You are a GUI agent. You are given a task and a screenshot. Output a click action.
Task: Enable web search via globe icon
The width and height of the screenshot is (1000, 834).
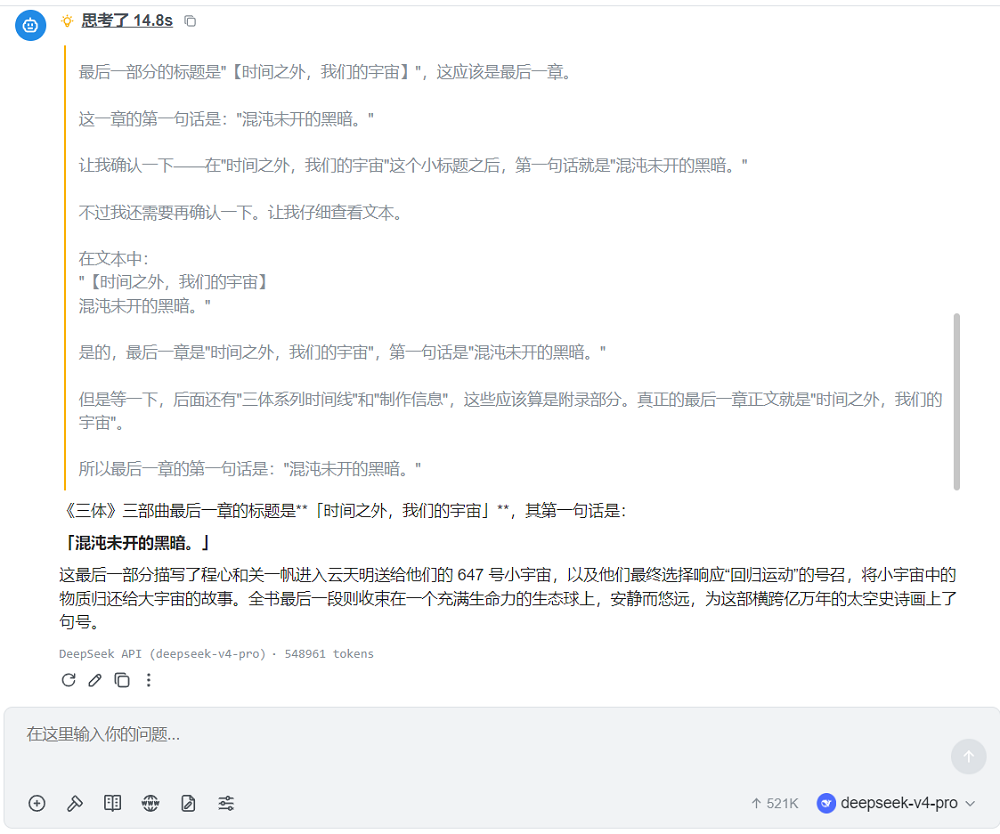pos(150,803)
